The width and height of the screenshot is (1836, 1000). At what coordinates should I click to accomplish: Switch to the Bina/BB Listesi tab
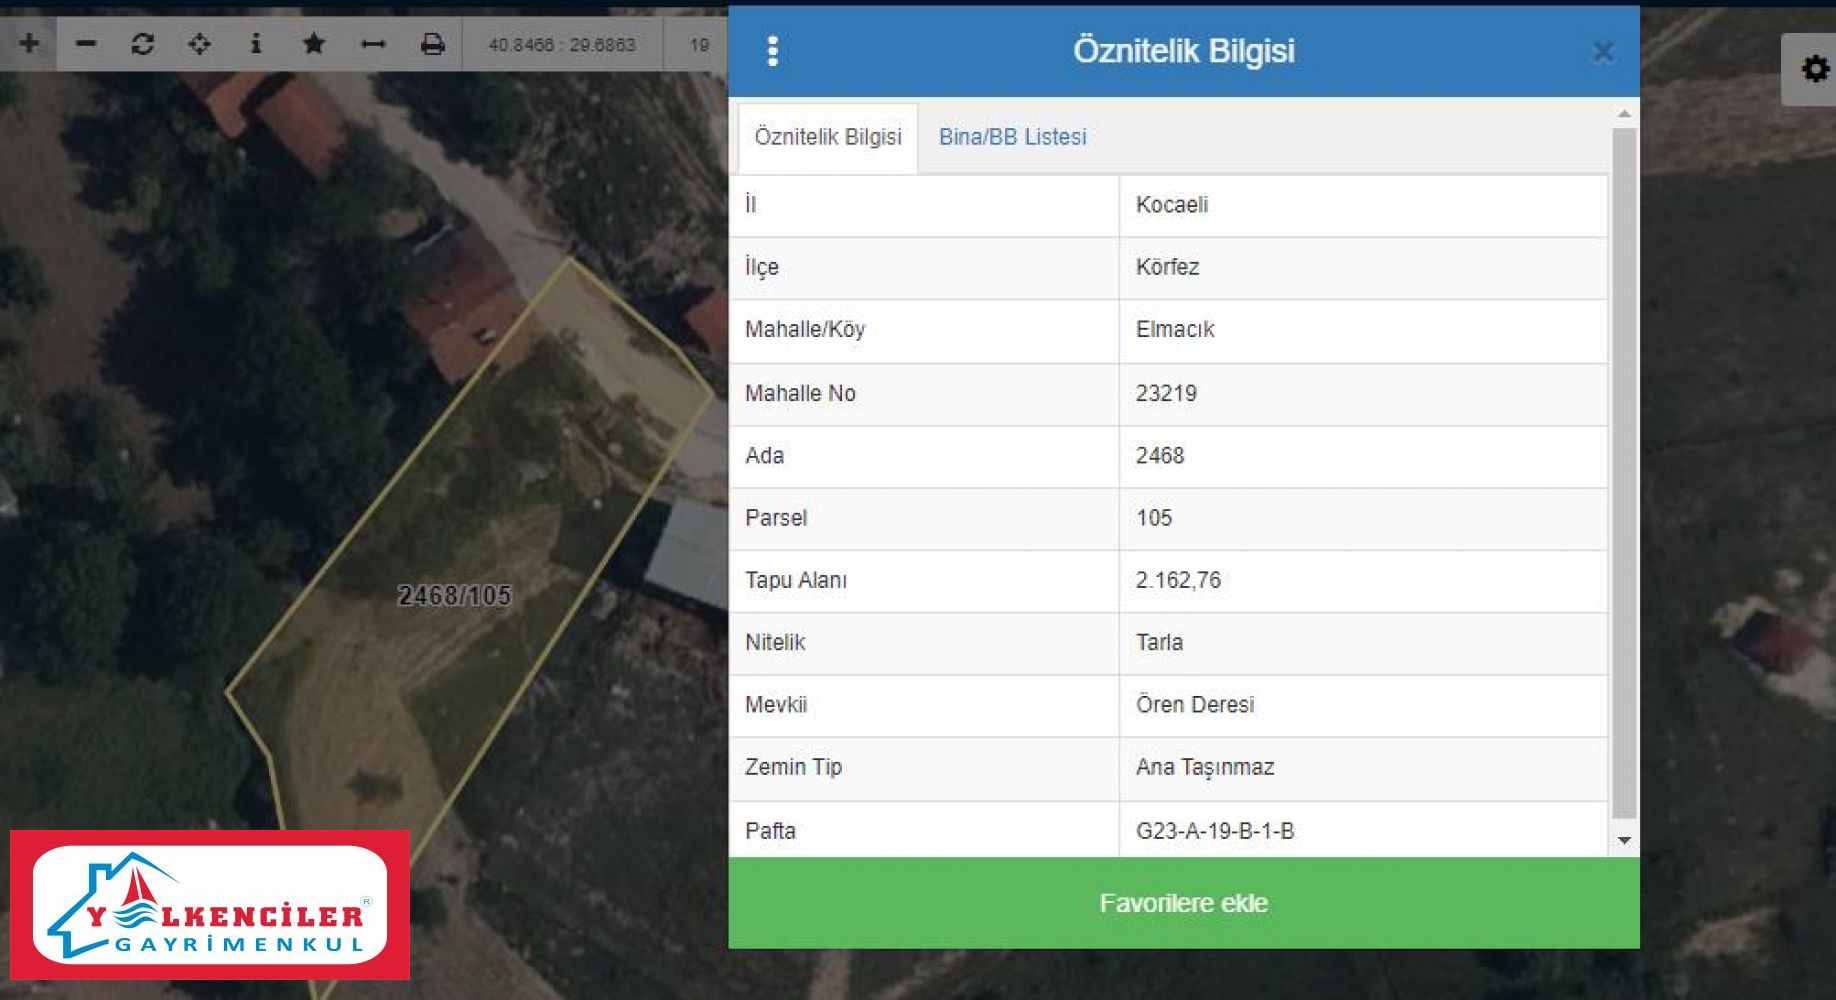click(1012, 137)
